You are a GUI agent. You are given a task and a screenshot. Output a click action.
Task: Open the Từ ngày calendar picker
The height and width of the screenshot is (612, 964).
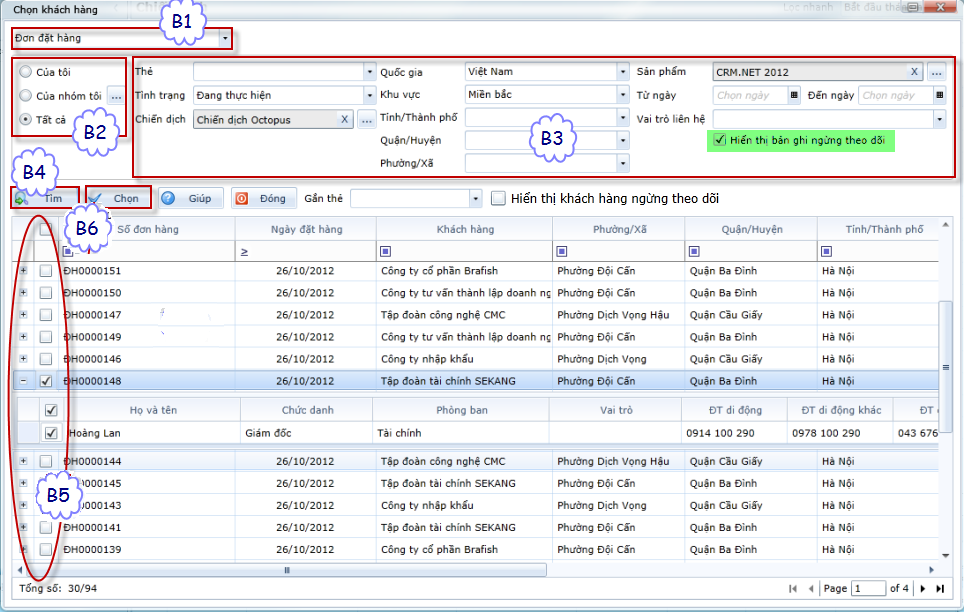point(794,96)
